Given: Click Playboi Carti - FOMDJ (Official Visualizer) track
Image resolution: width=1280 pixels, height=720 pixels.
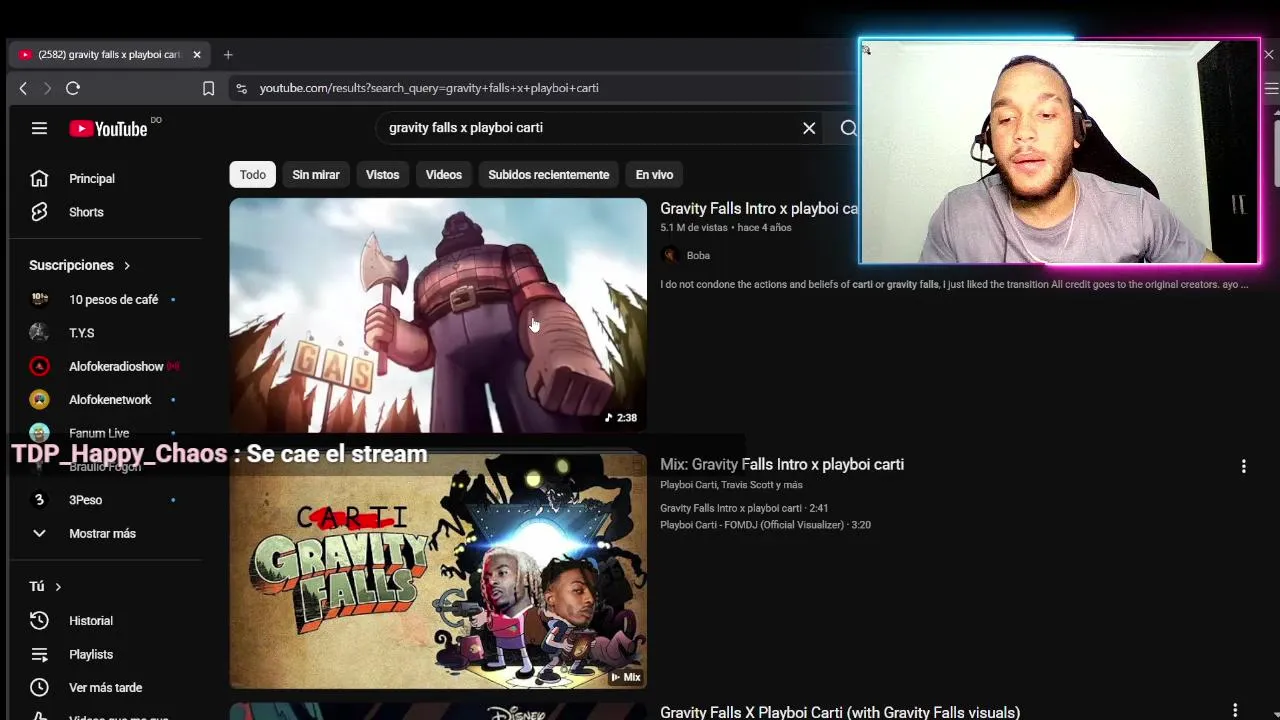Looking at the screenshot, I should [x=765, y=524].
